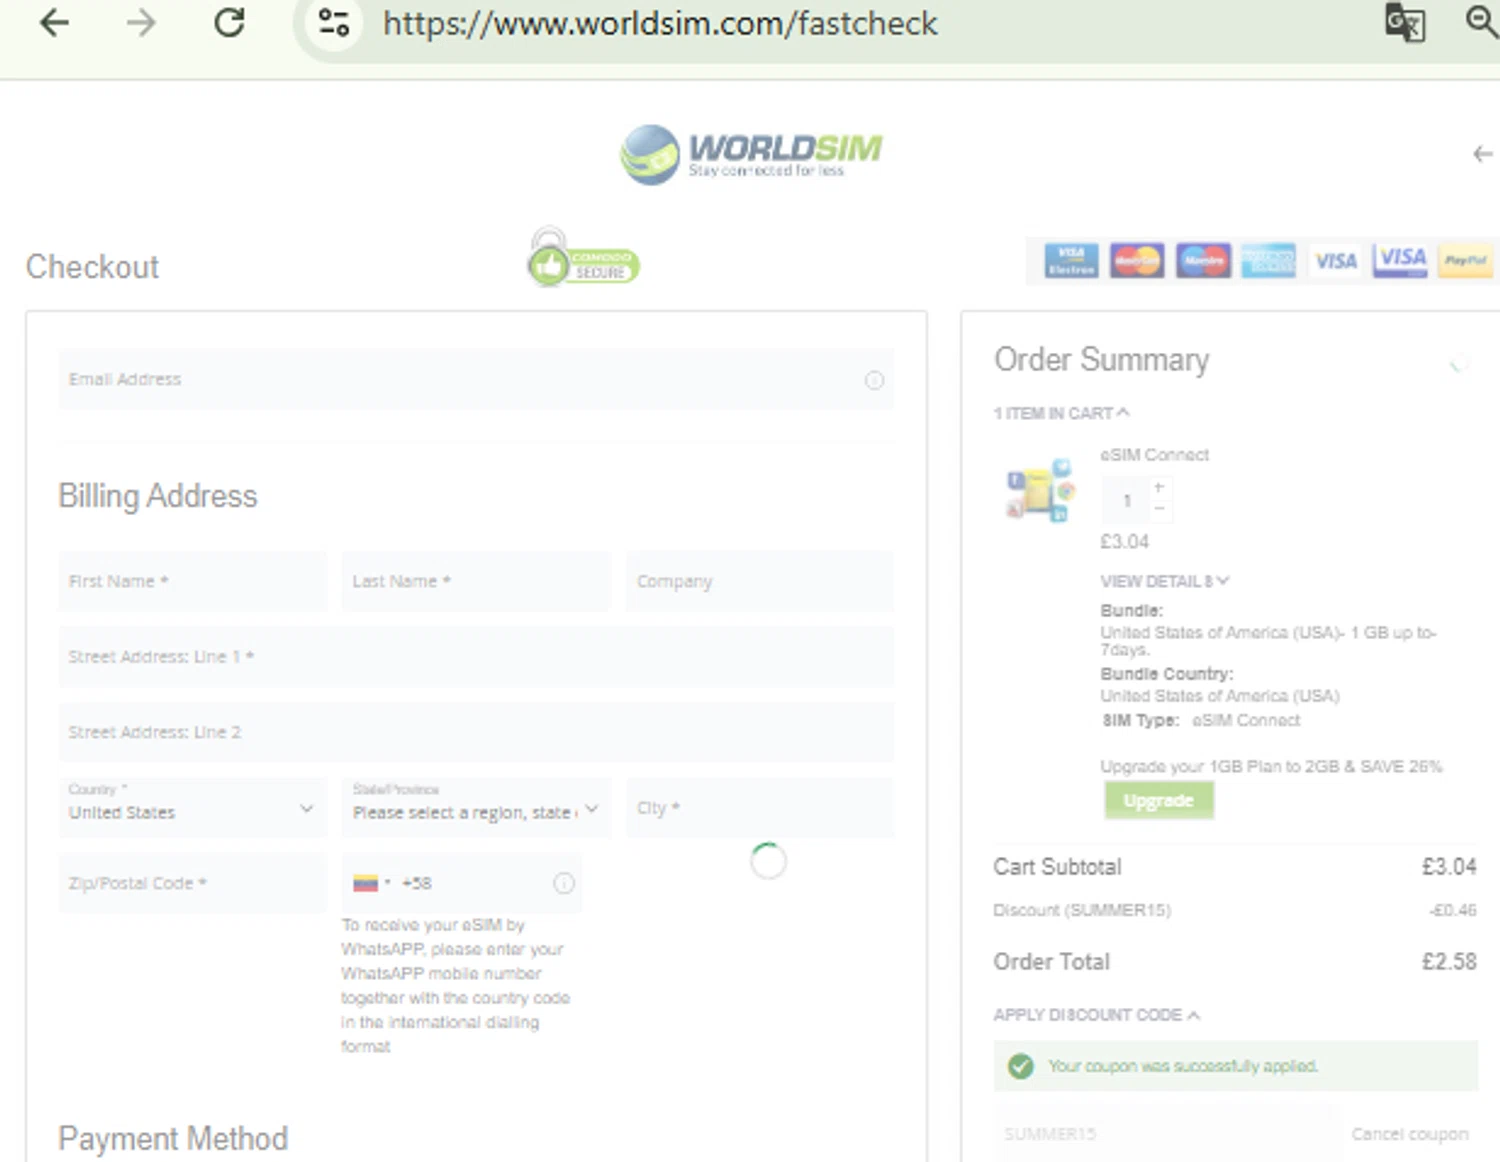The width and height of the screenshot is (1500, 1162).
Task: Click the Order Total amount £2.58
Action: (x=1449, y=961)
